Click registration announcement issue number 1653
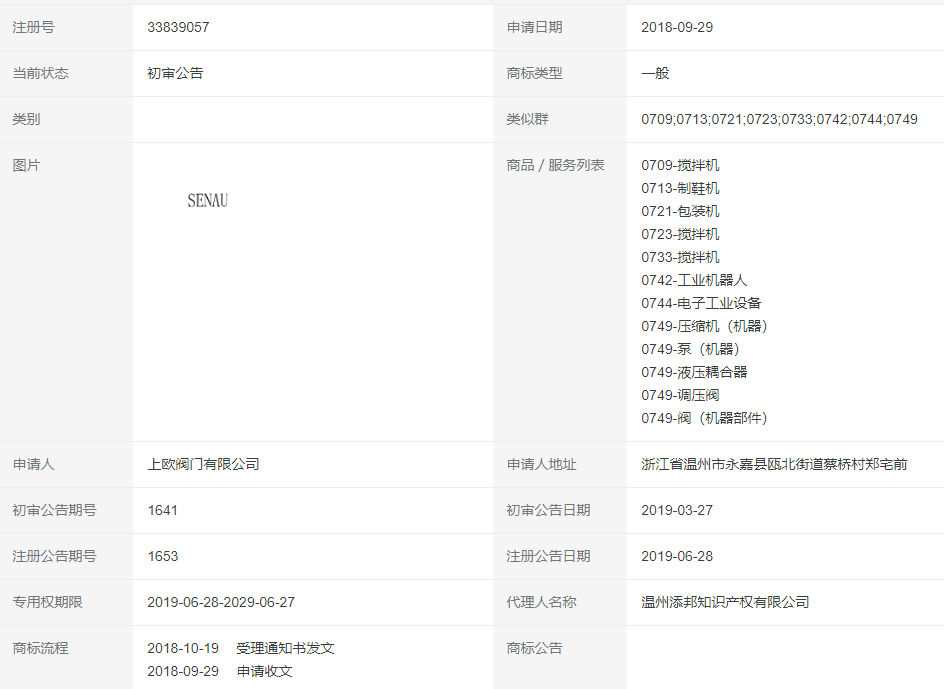This screenshot has width=944, height=689. click(162, 556)
